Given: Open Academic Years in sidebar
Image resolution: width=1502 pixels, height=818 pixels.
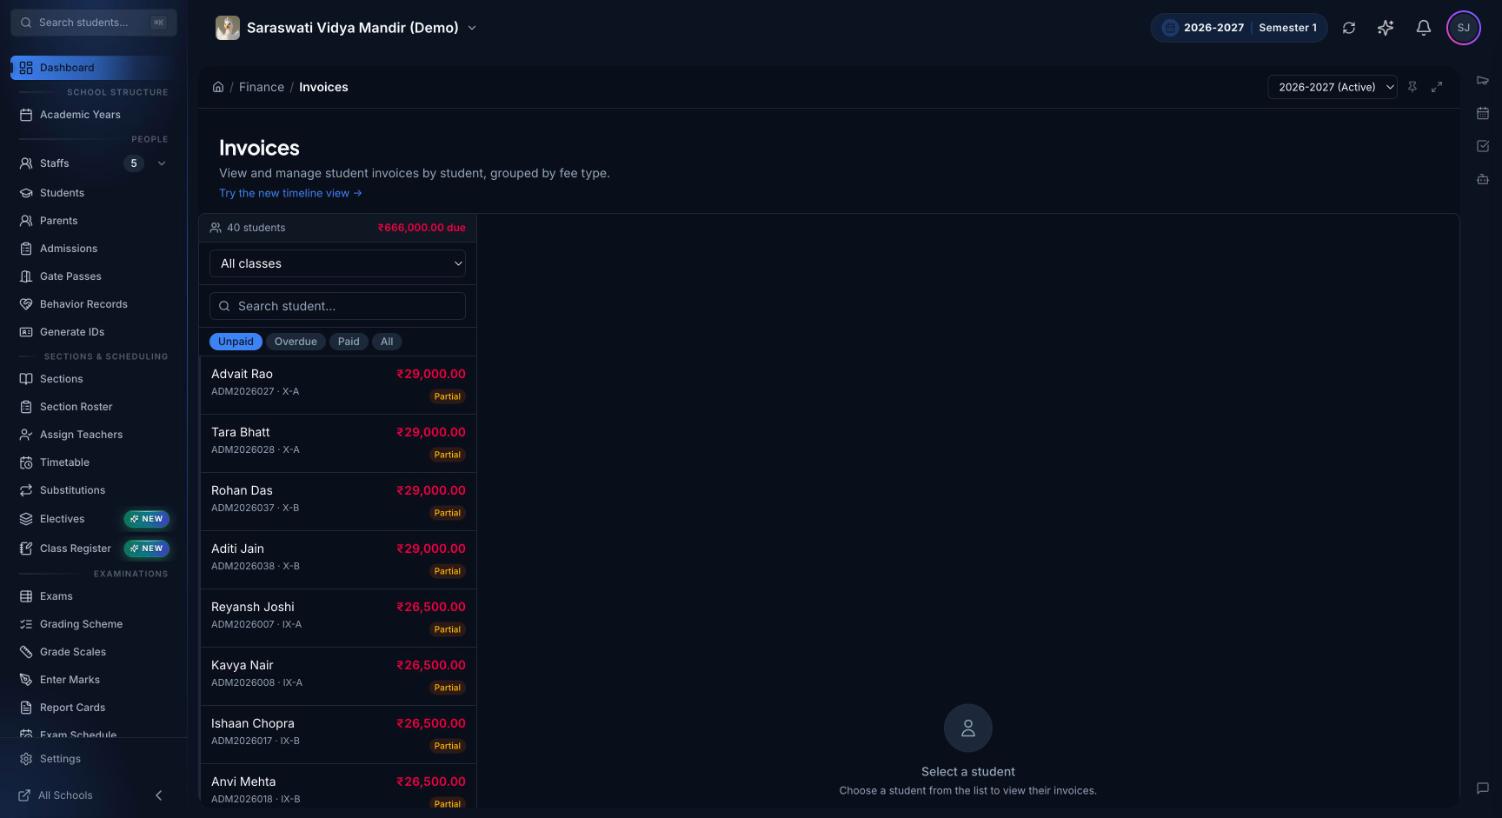Looking at the screenshot, I should 93,115.
